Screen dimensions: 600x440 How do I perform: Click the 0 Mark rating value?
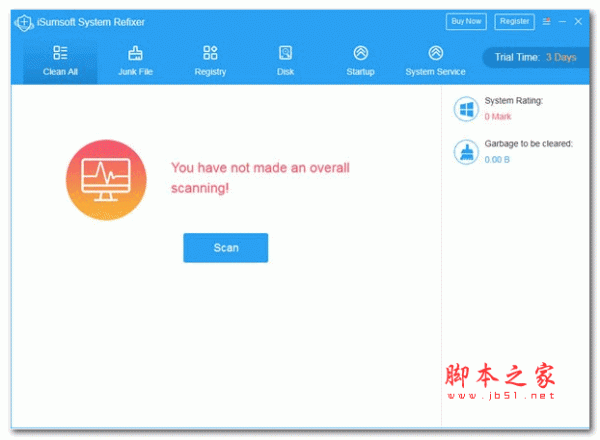click(498, 117)
